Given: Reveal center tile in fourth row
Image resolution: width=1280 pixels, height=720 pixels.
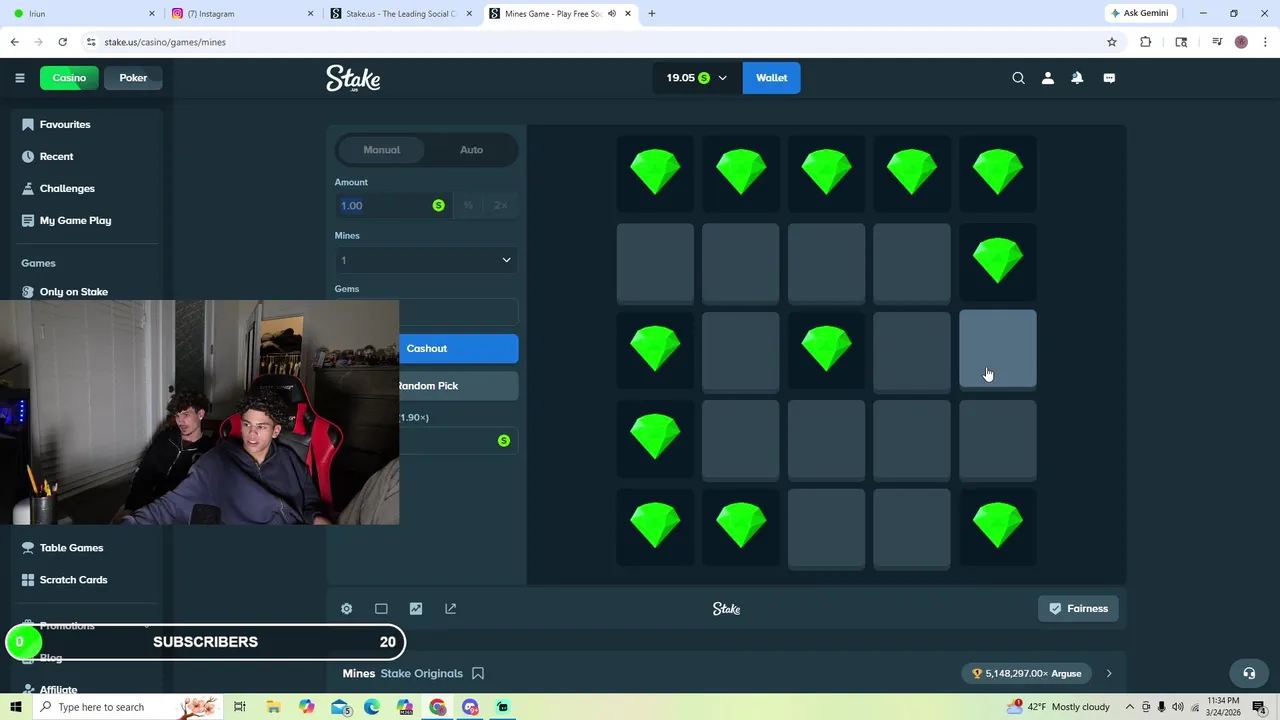Looking at the screenshot, I should click(x=826, y=439).
